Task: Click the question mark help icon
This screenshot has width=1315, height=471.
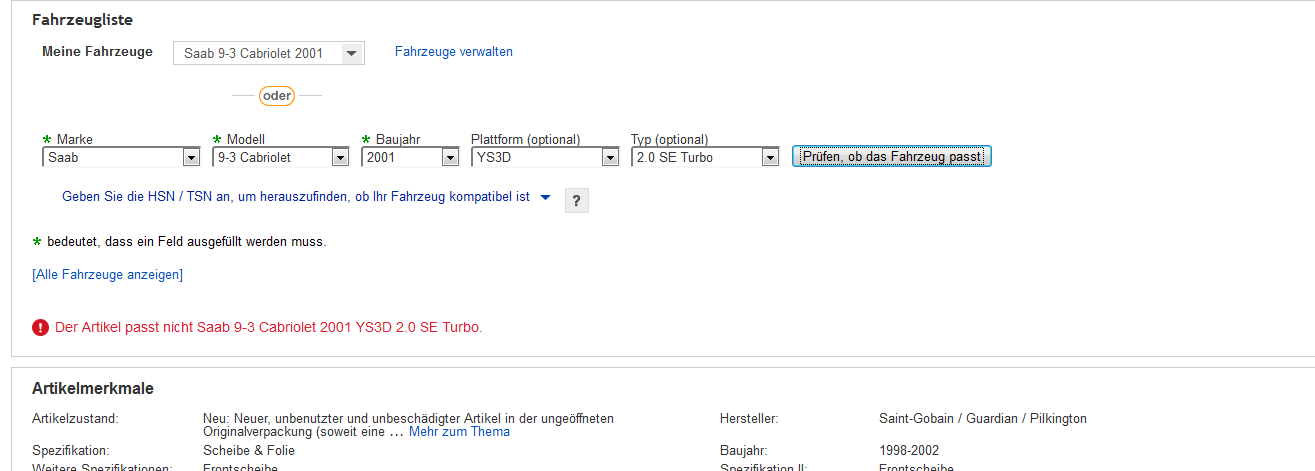Action: (x=577, y=200)
